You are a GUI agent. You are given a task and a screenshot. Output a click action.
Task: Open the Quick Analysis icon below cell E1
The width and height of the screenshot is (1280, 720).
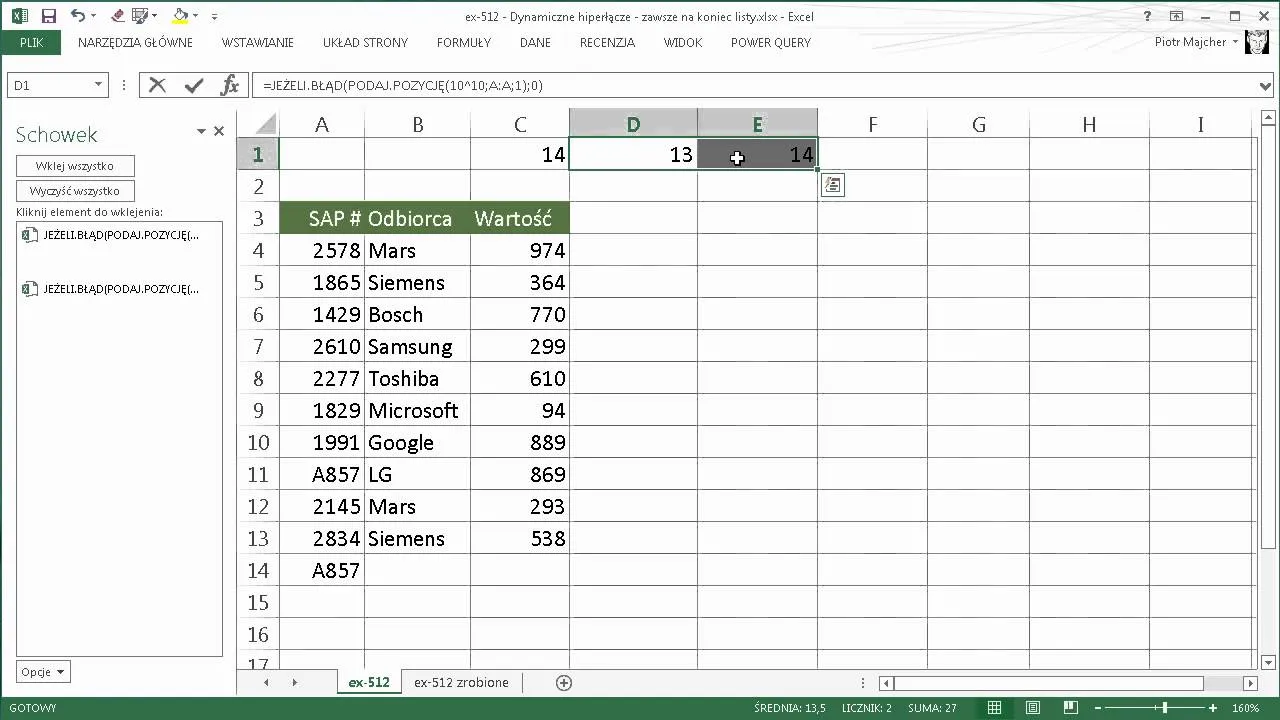pos(832,185)
